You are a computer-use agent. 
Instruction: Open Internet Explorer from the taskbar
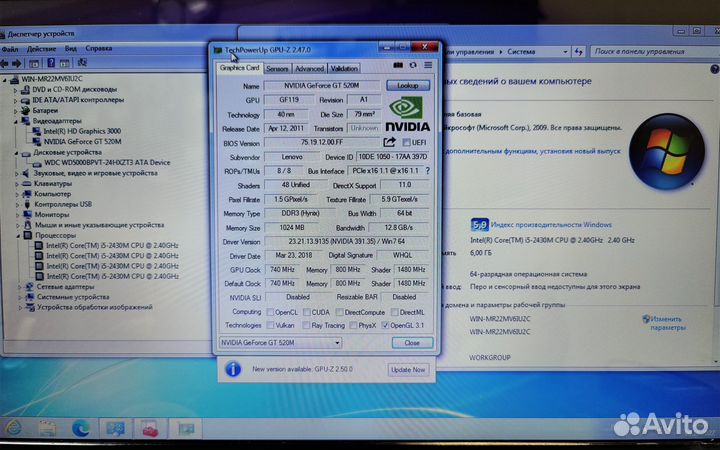coord(14,429)
